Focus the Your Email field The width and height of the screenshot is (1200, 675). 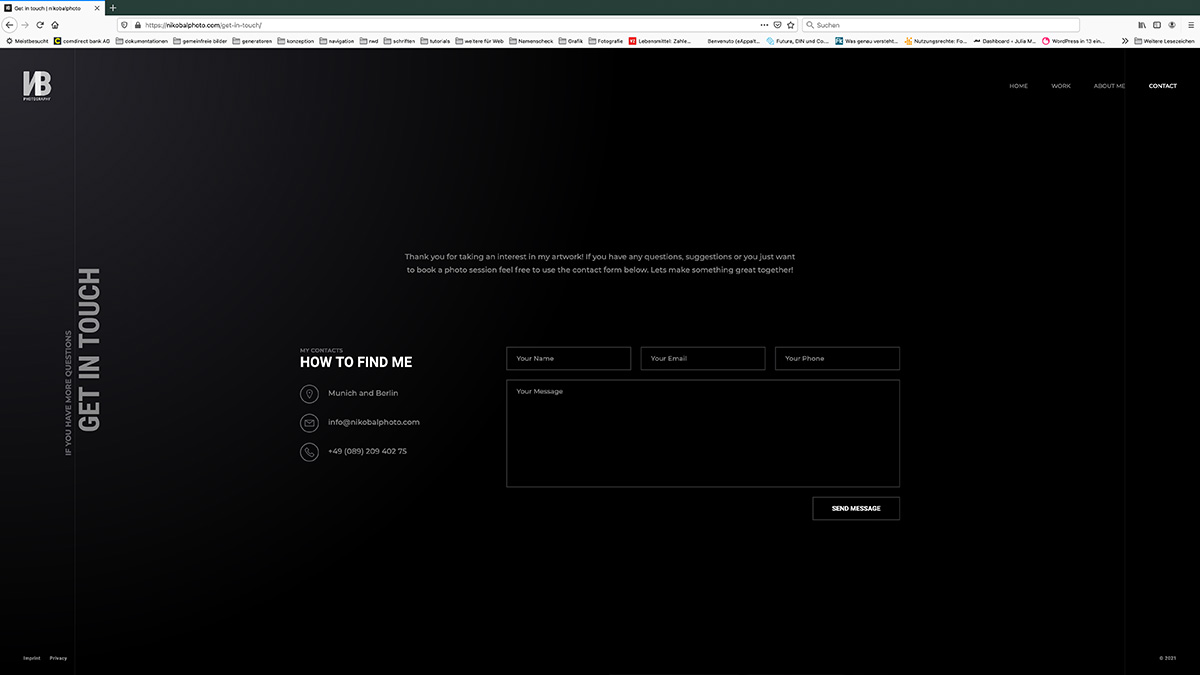pos(702,358)
